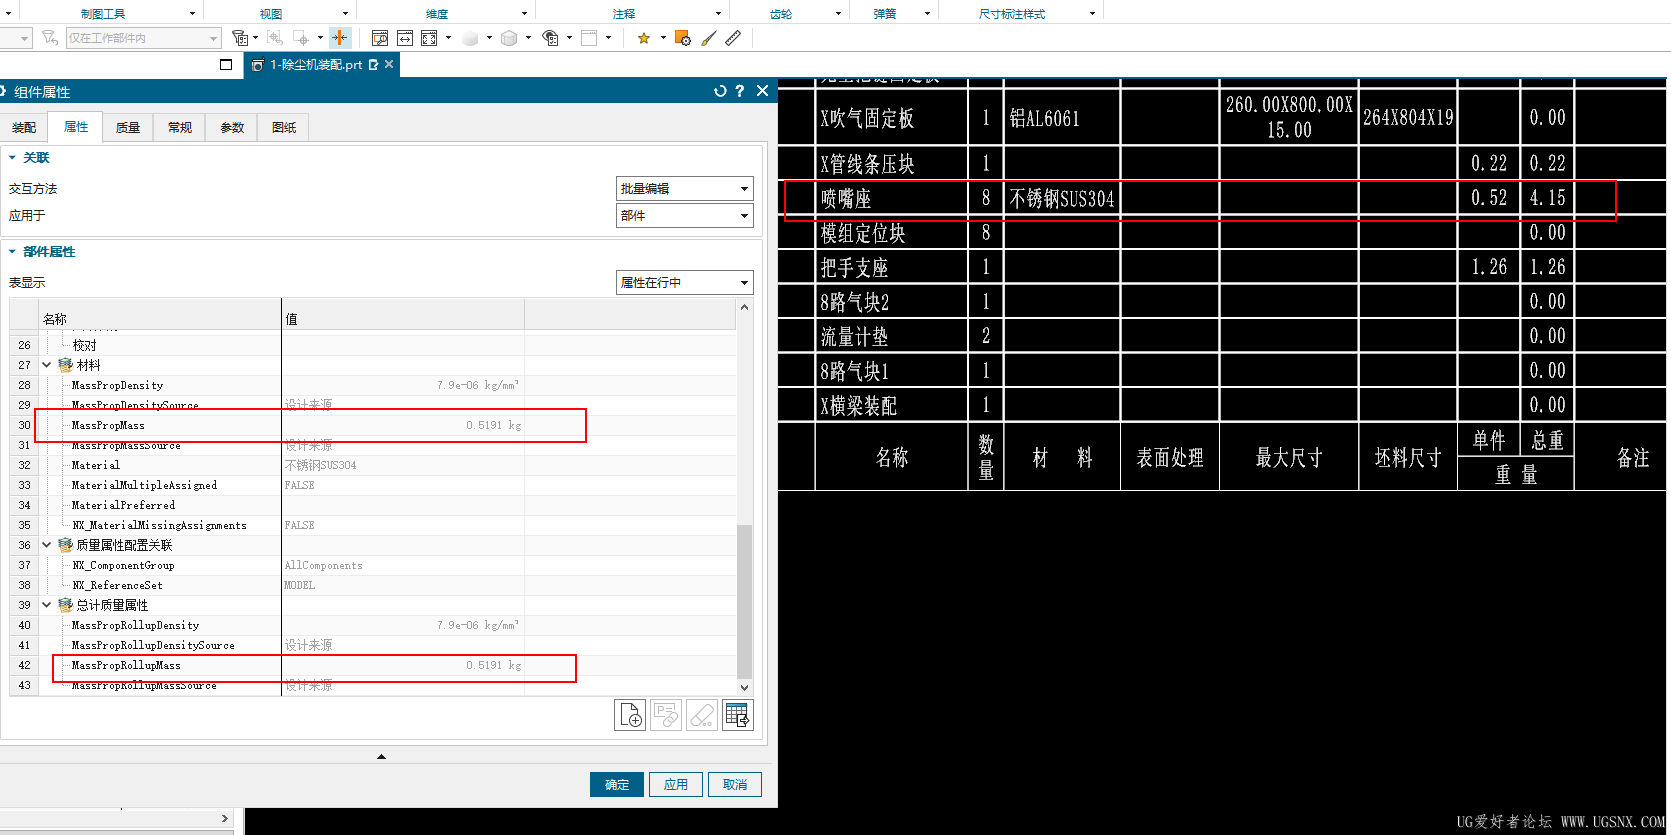The height and width of the screenshot is (835, 1671).
Task: Click the show/hide layers icon
Action: point(550,38)
